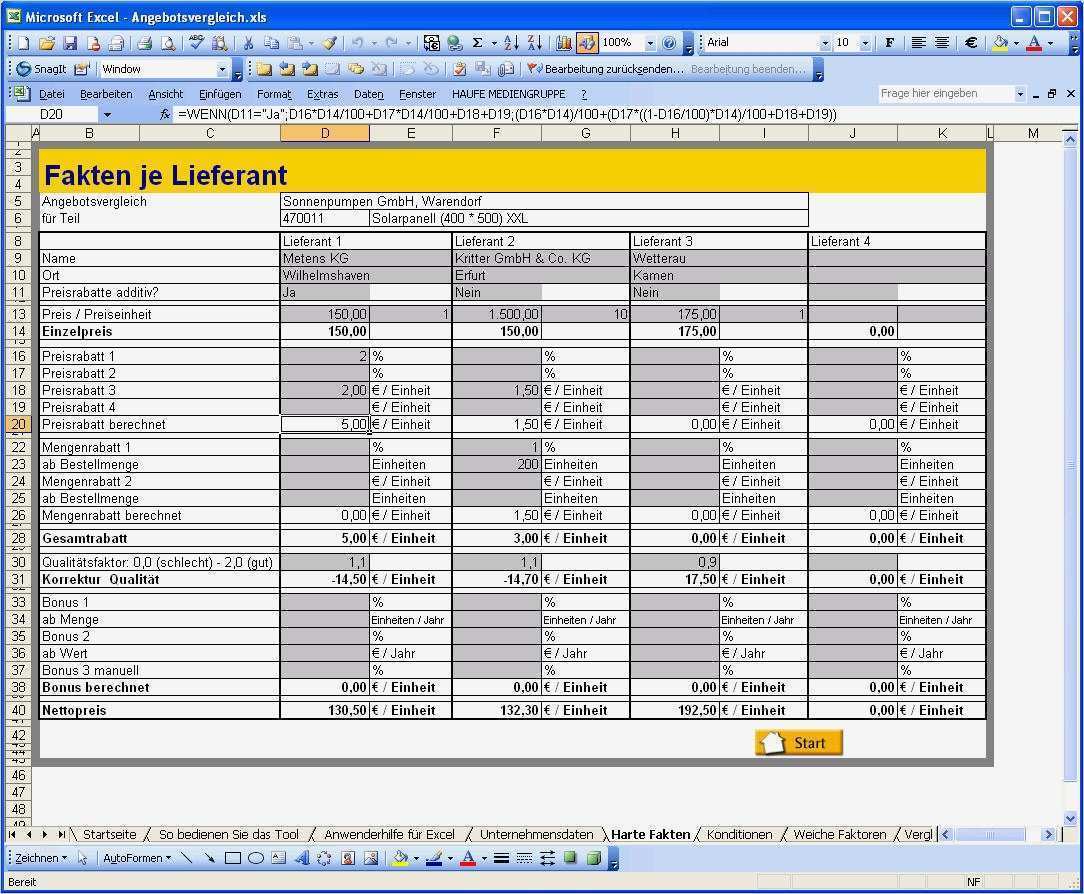The width and height of the screenshot is (1084, 894).
Task: Open the Arial font dropdown
Action: (x=824, y=43)
